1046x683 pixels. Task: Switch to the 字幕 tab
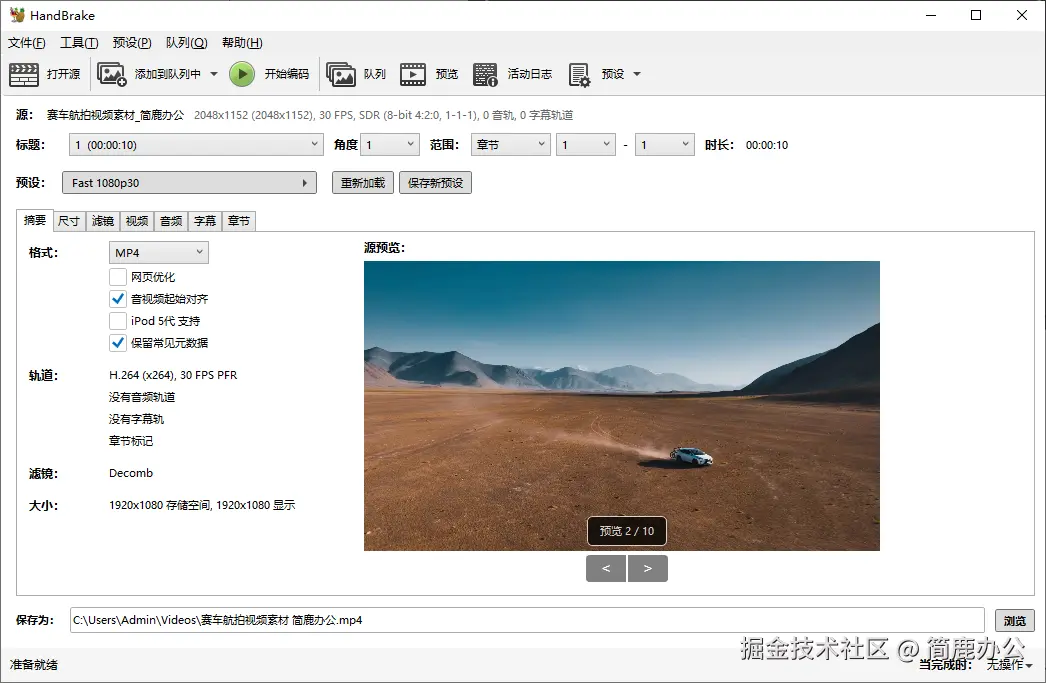point(205,221)
